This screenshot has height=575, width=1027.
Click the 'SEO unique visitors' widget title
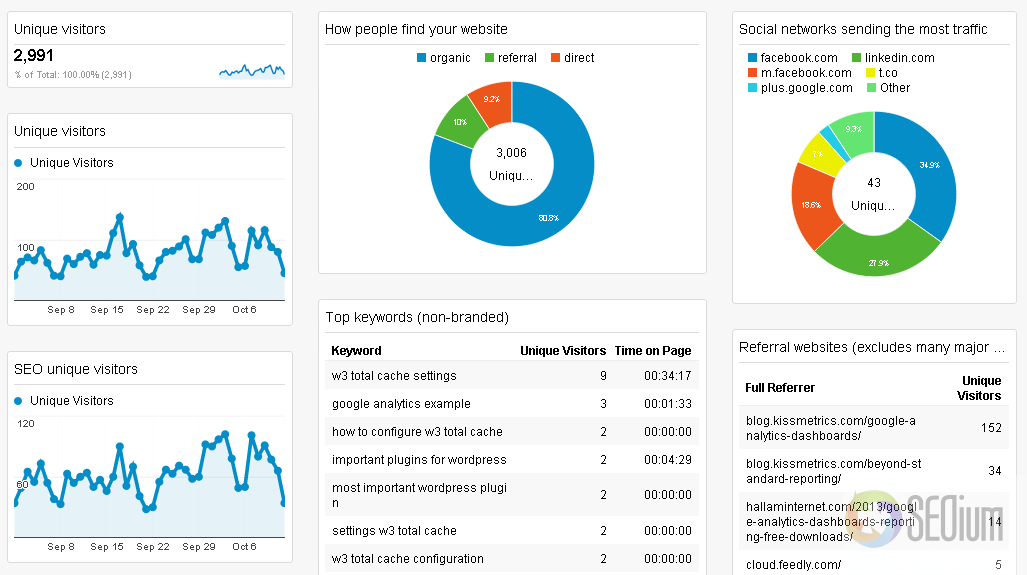75,369
